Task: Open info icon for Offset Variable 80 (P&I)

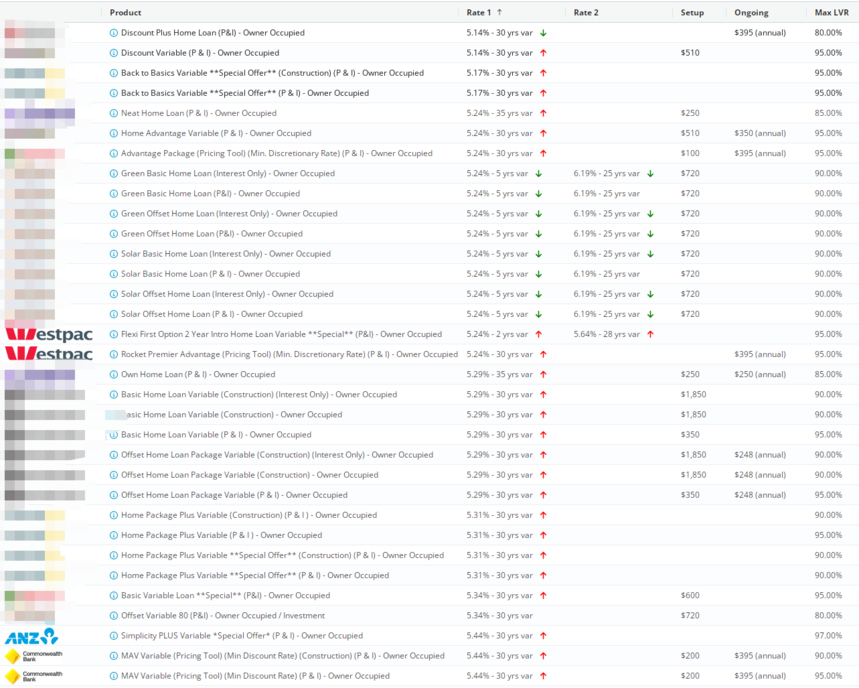Action: pos(113,616)
